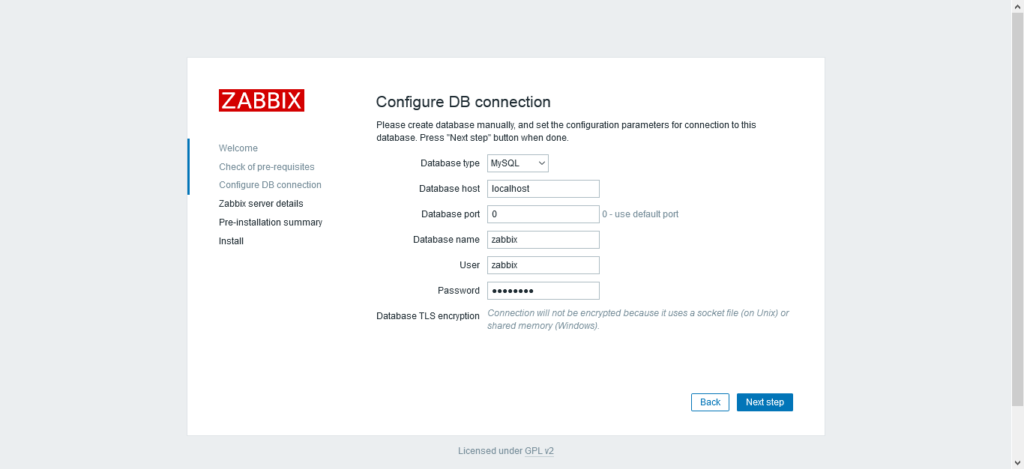The width and height of the screenshot is (1024, 469).
Task: Focus the Database host field containing localhost
Action: tap(543, 189)
